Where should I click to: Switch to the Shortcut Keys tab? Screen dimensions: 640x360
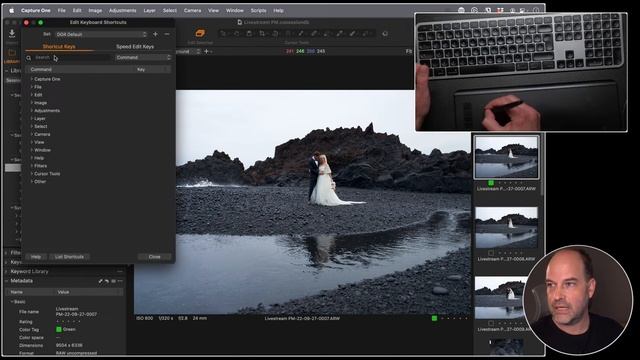[59, 47]
